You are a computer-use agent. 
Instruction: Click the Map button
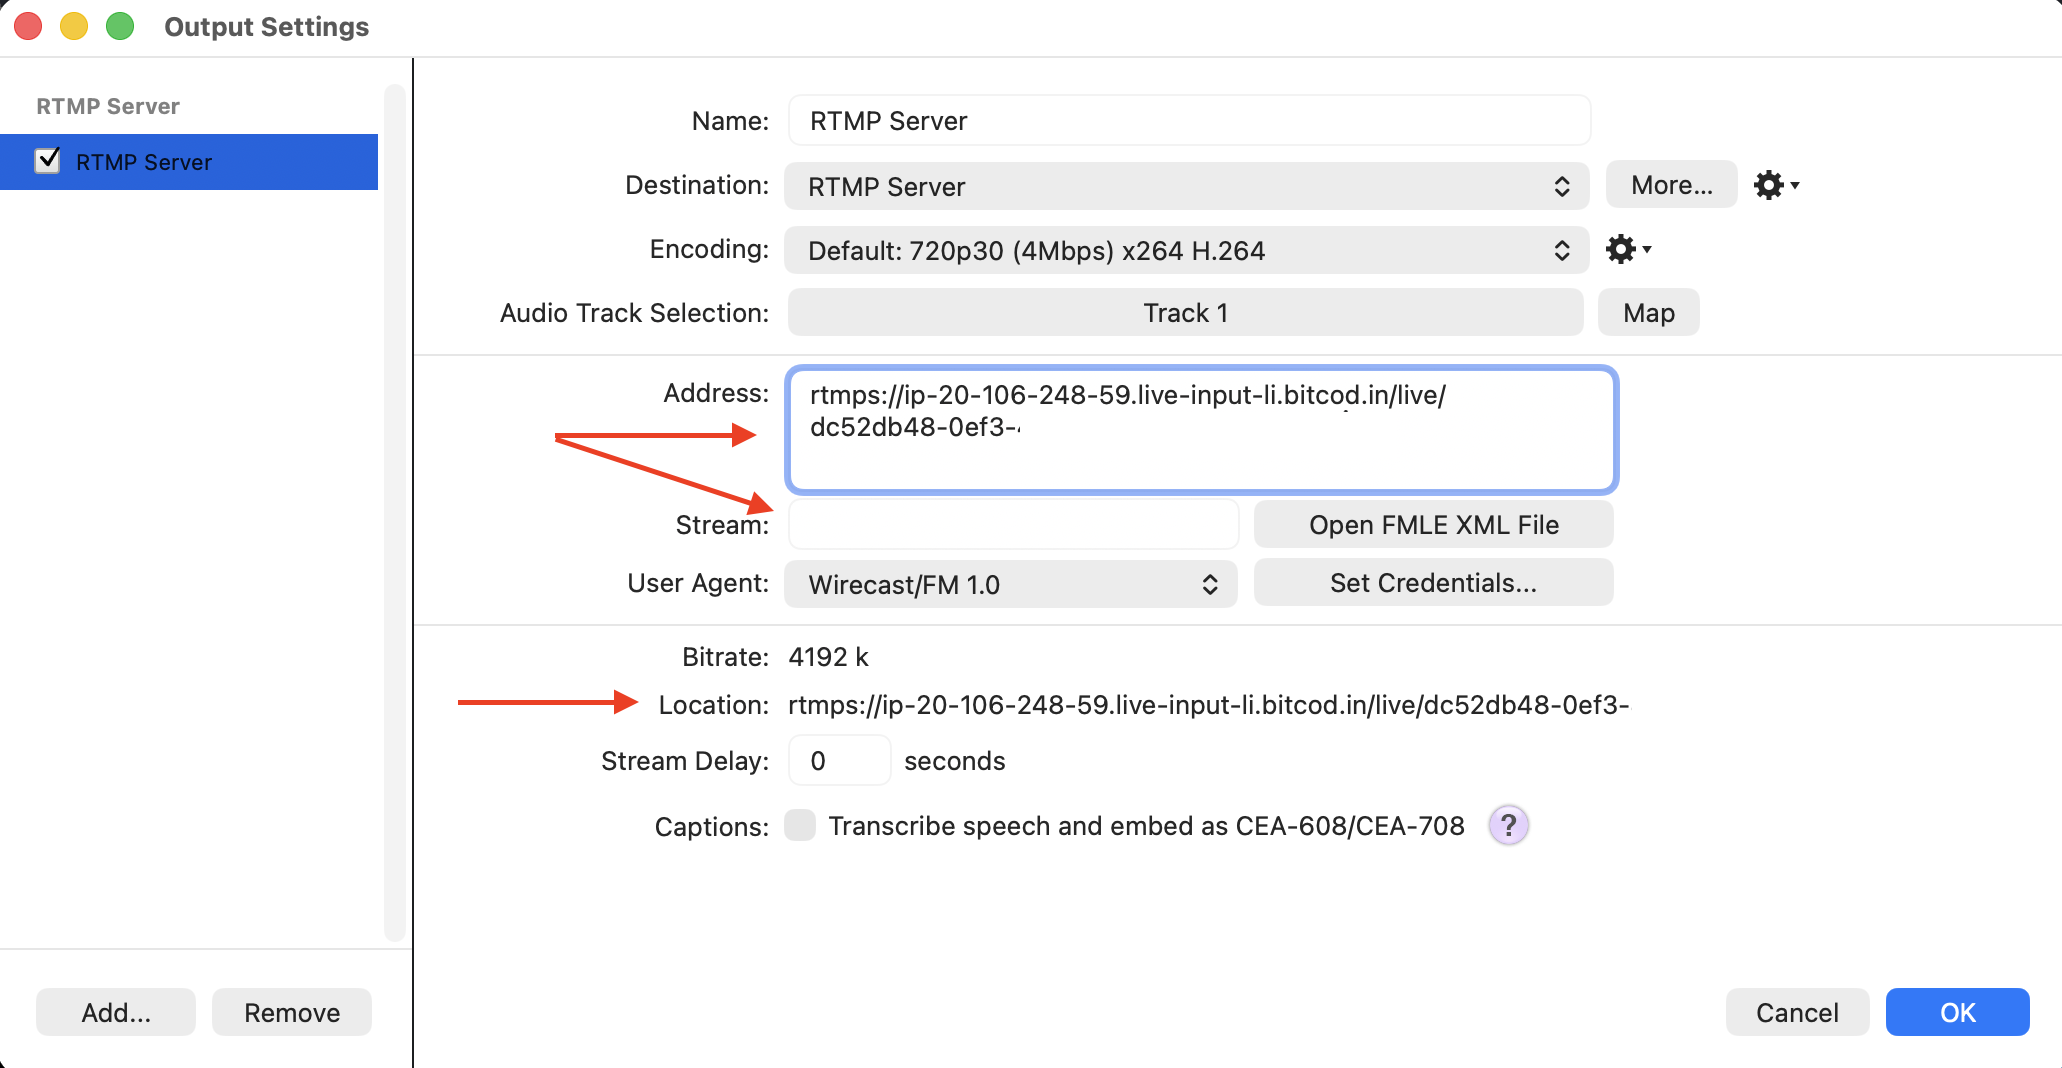(1648, 313)
